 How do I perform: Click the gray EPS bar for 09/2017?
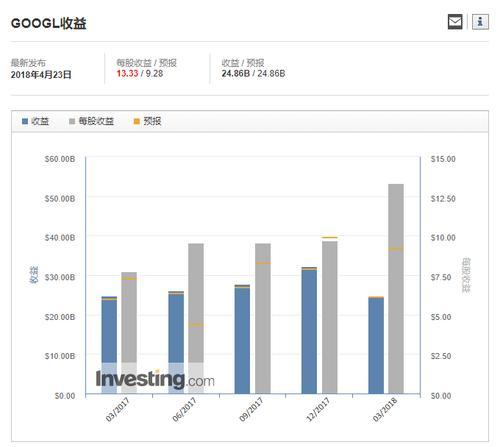[263, 318]
